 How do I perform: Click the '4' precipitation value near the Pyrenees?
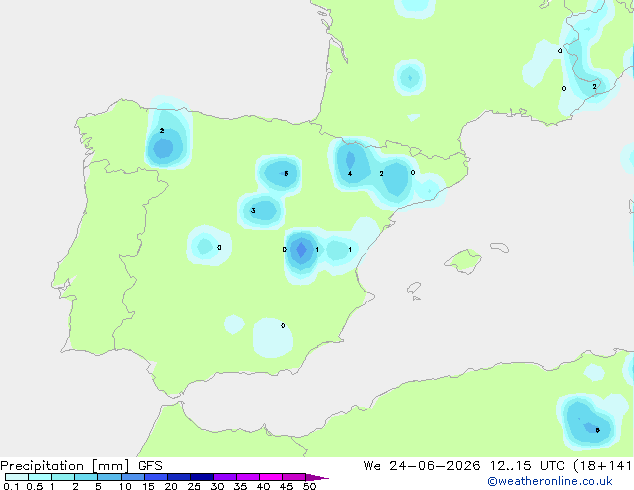click(x=350, y=173)
